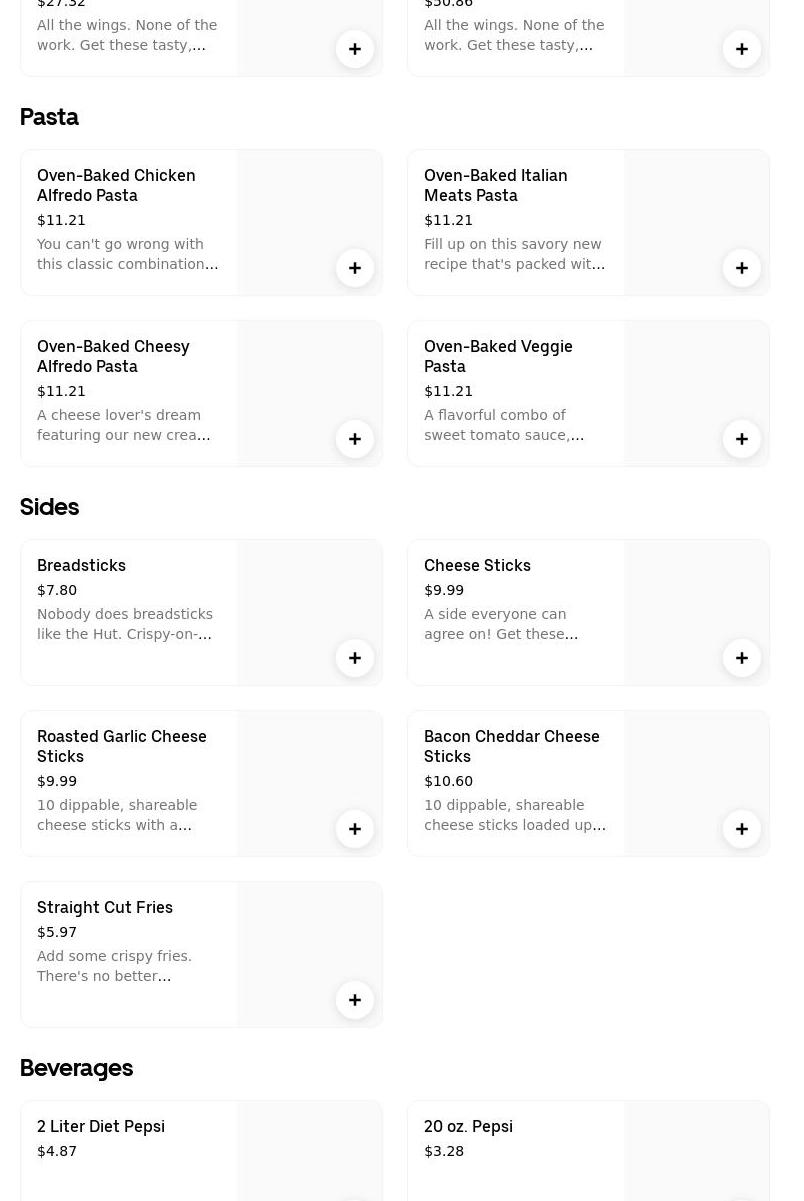Add Breadsticks with plus icon

355,658
